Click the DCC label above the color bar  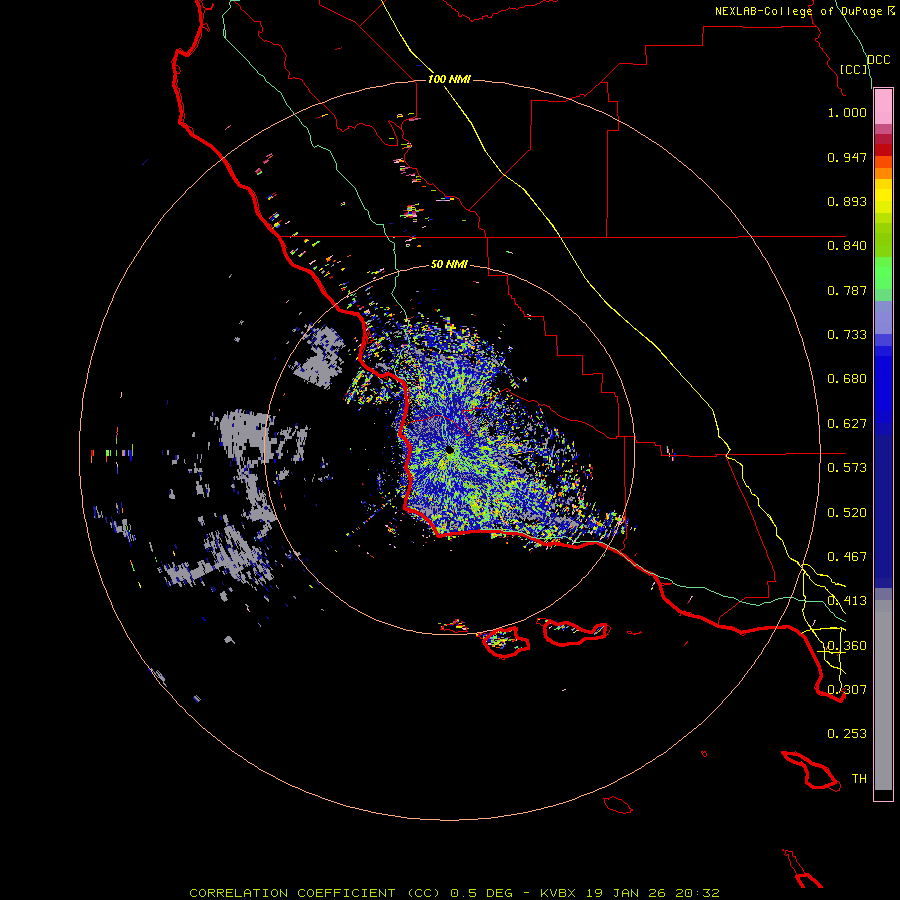pos(878,60)
